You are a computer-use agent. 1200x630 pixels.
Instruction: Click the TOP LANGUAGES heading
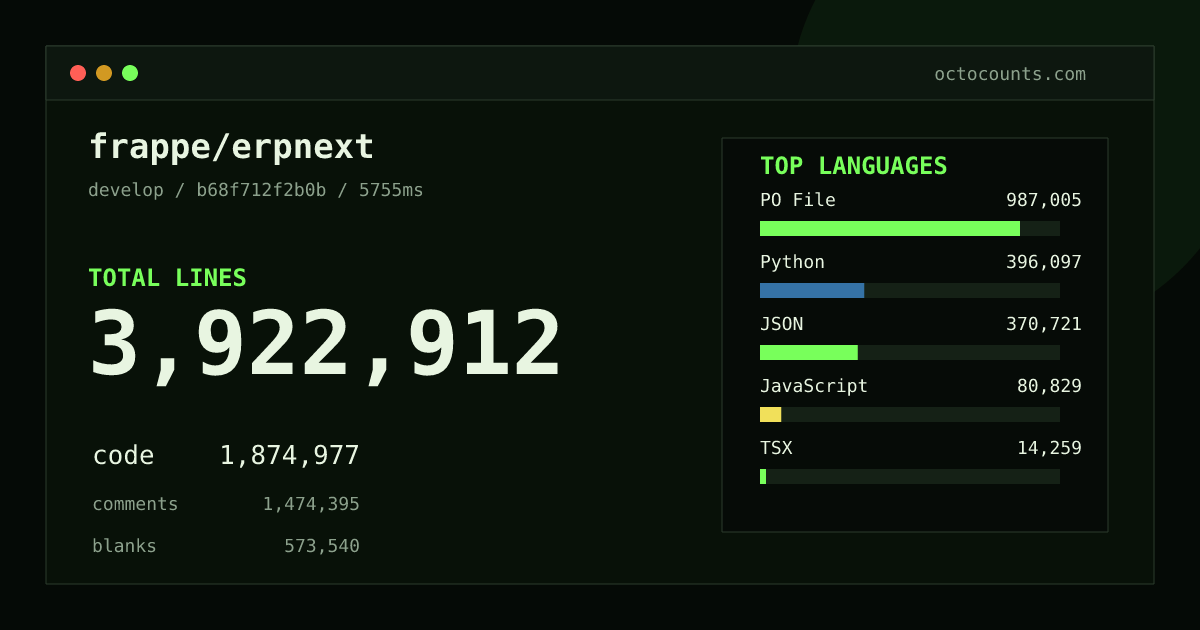click(853, 166)
